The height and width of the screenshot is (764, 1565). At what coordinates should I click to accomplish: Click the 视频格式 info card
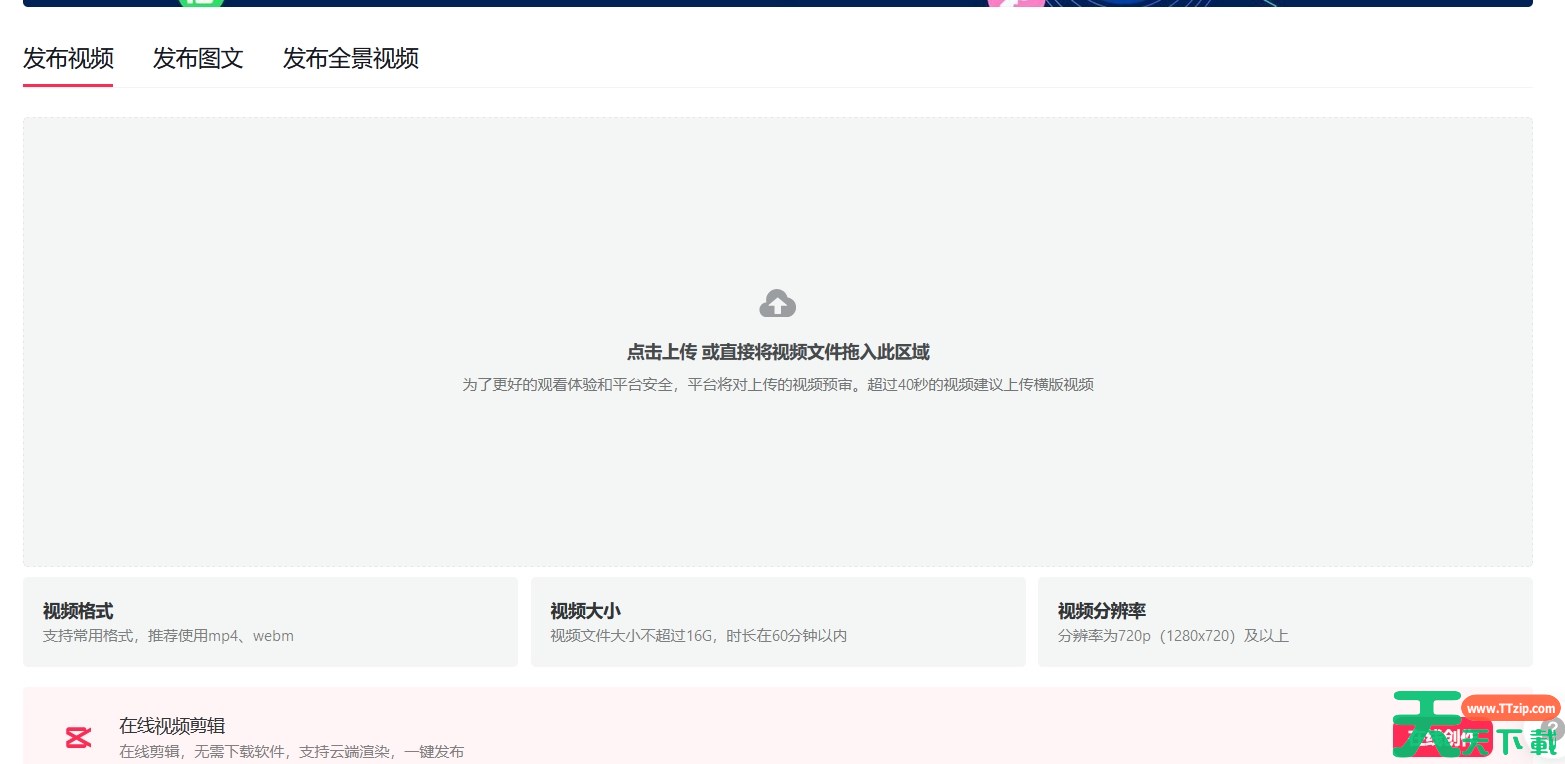click(270, 621)
